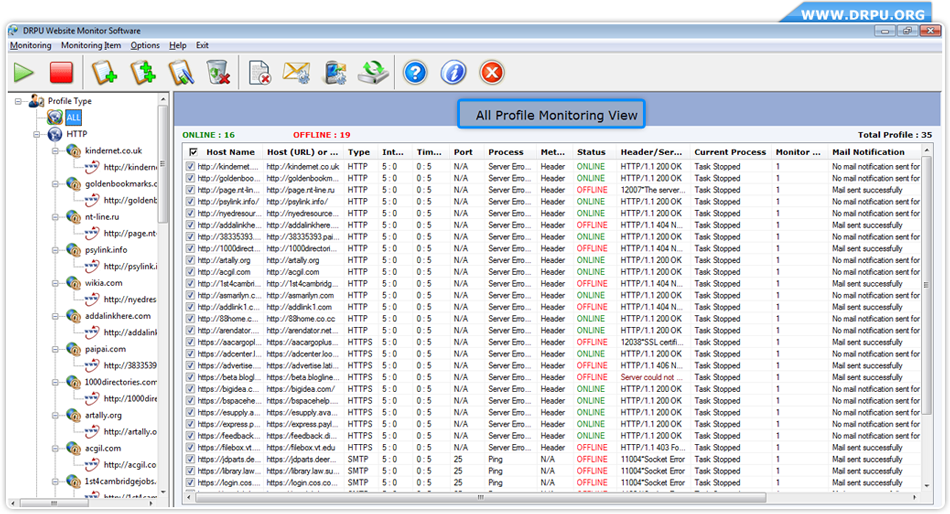Uncheck the http://artally.org row checkbox
Image resolution: width=950 pixels, height=514 pixels.
191,260
